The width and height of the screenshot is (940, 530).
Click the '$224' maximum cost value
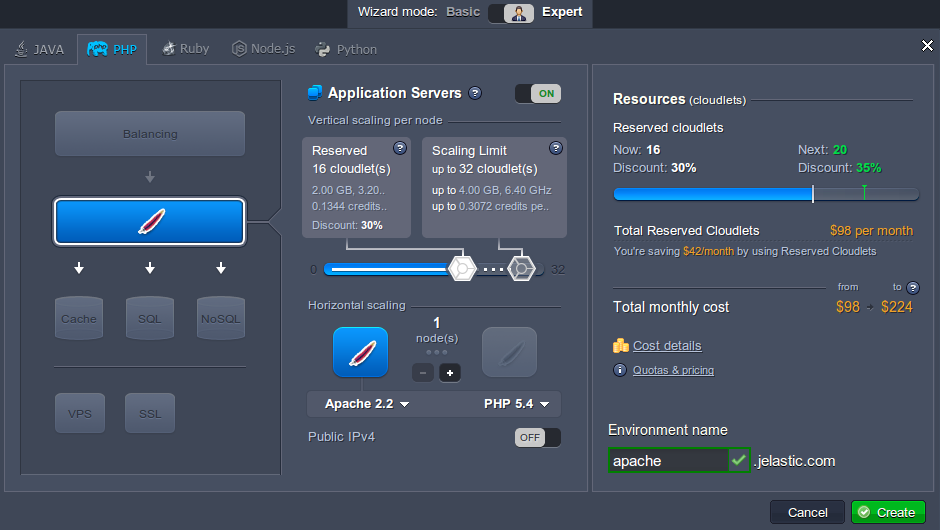point(896,307)
